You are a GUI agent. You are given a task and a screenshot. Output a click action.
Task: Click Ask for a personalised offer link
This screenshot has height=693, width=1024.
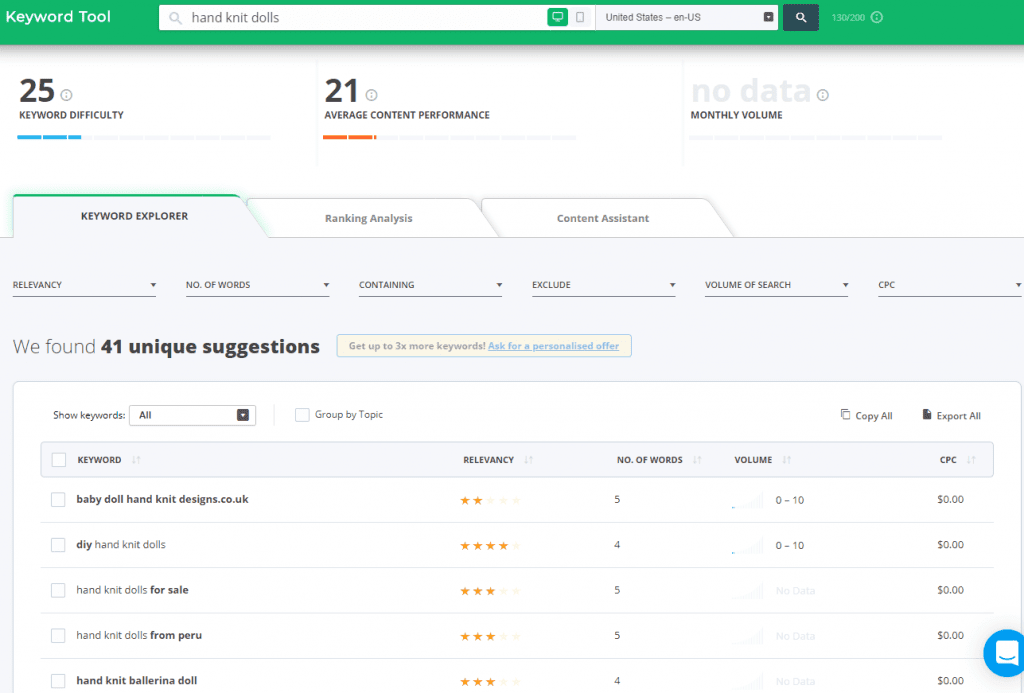[x=553, y=346]
